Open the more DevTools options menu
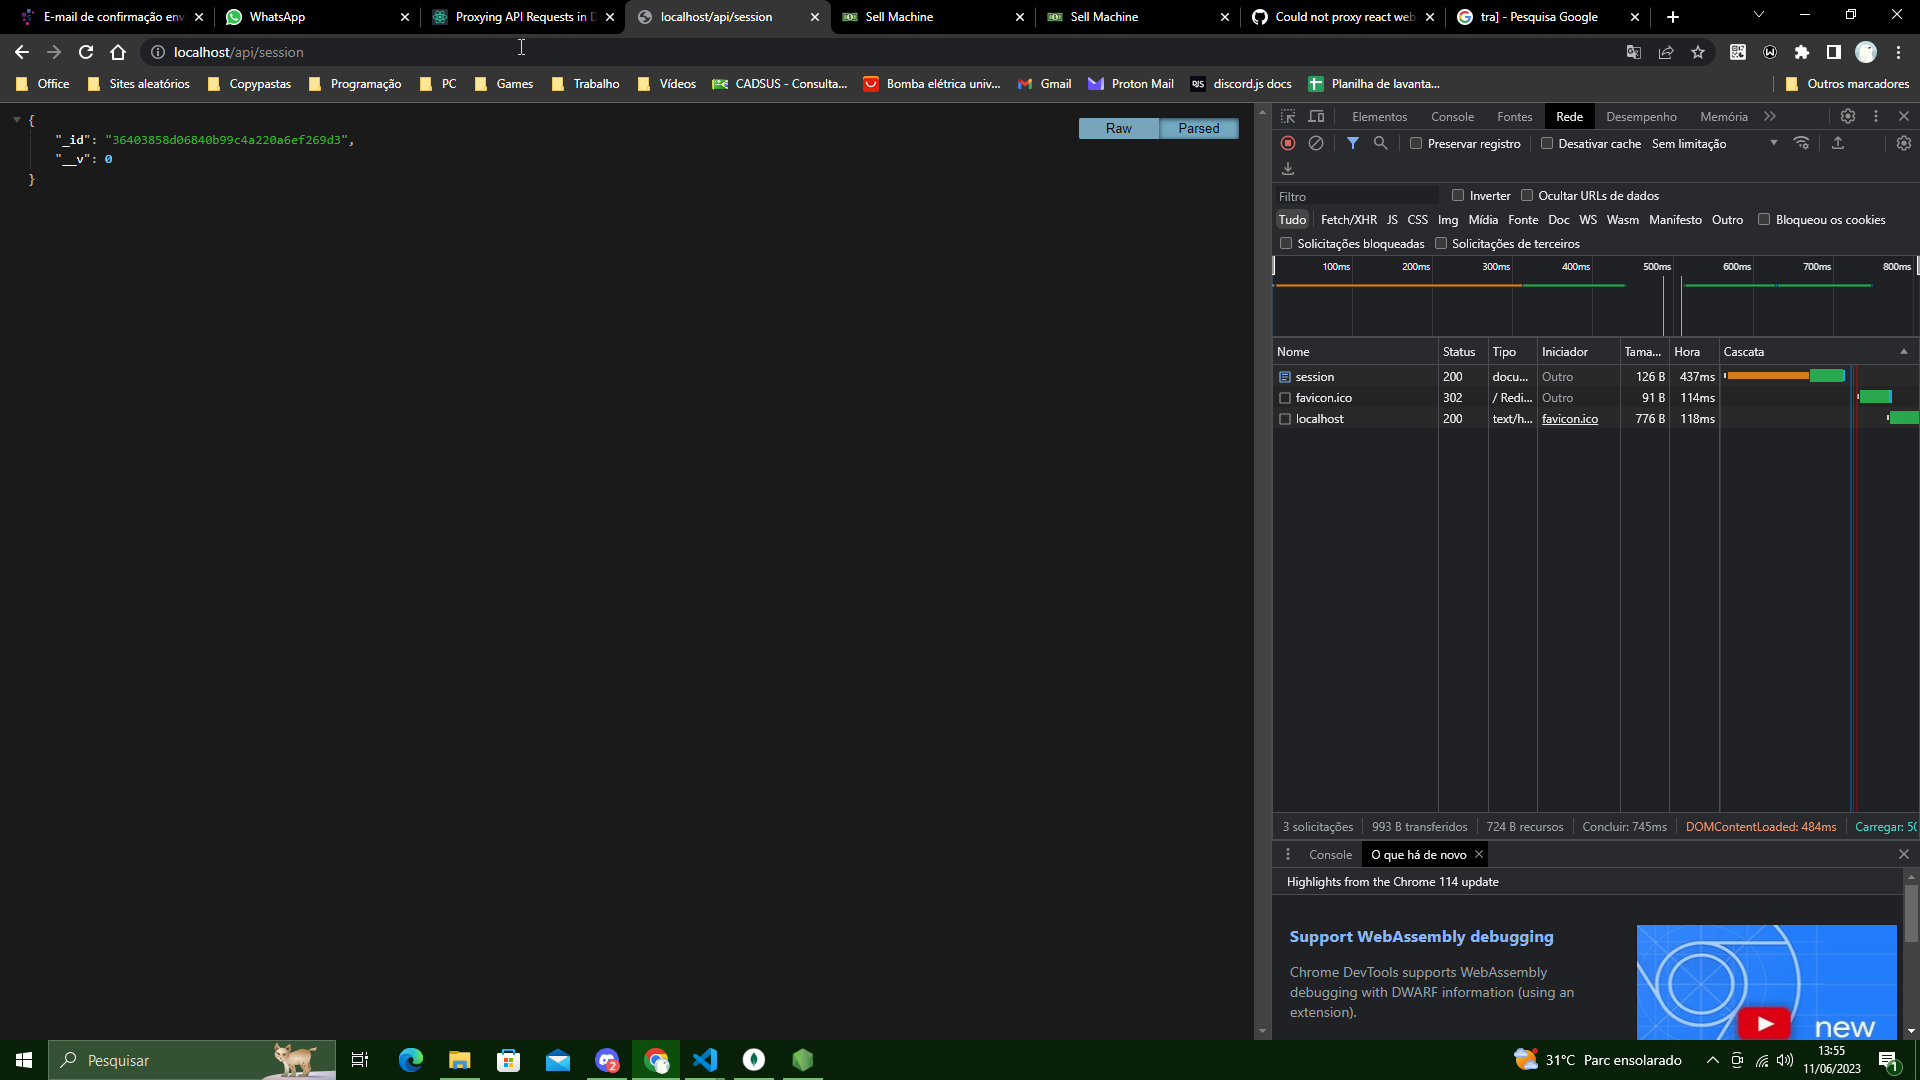This screenshot has width=1920, height=1080. 1875,116
